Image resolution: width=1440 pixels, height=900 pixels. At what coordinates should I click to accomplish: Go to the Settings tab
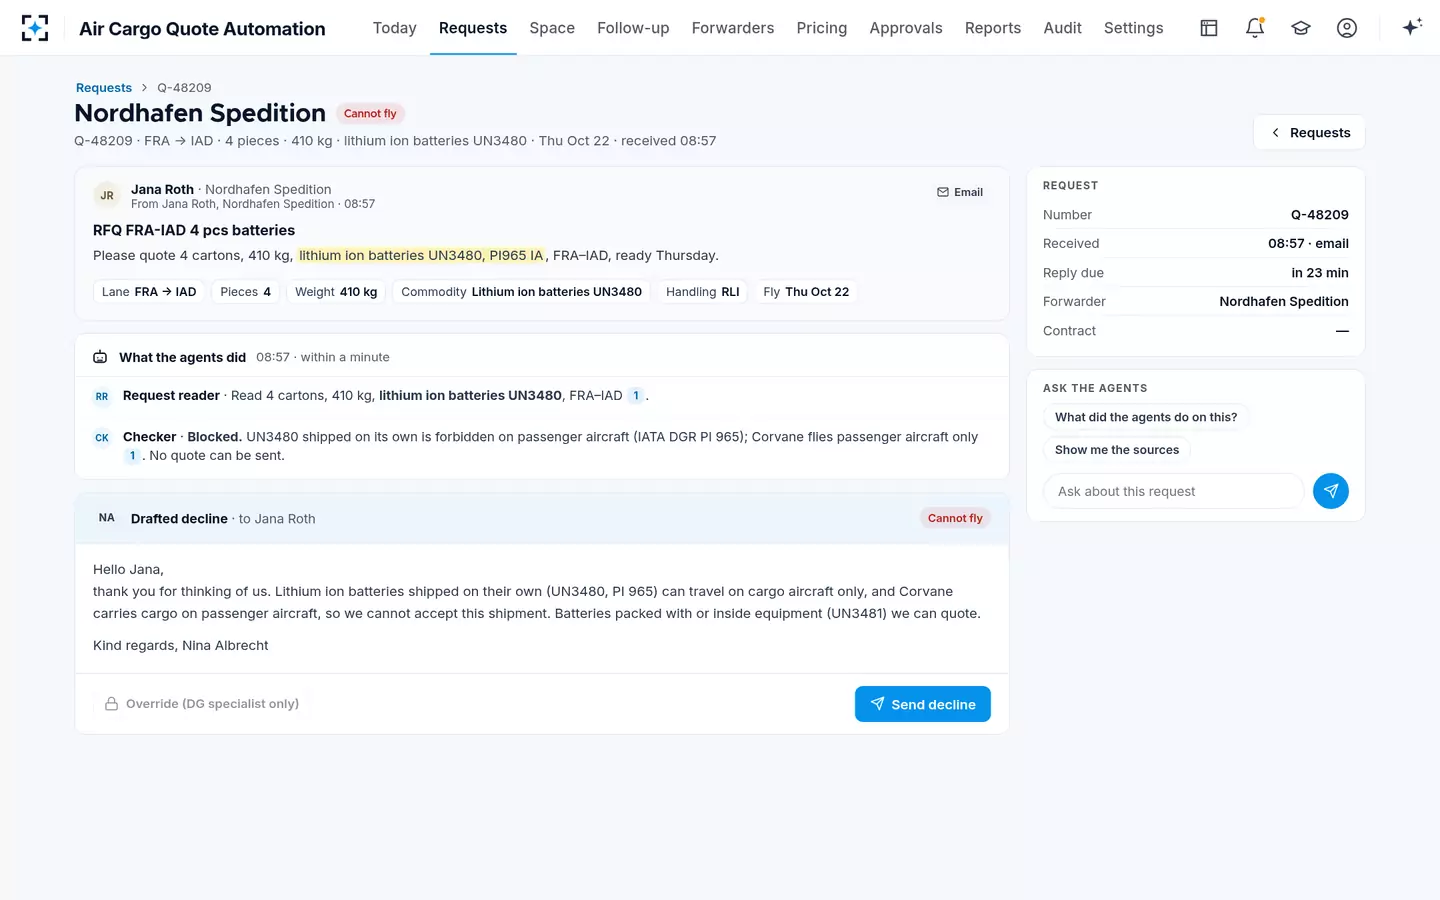[x=1134, y=28]
